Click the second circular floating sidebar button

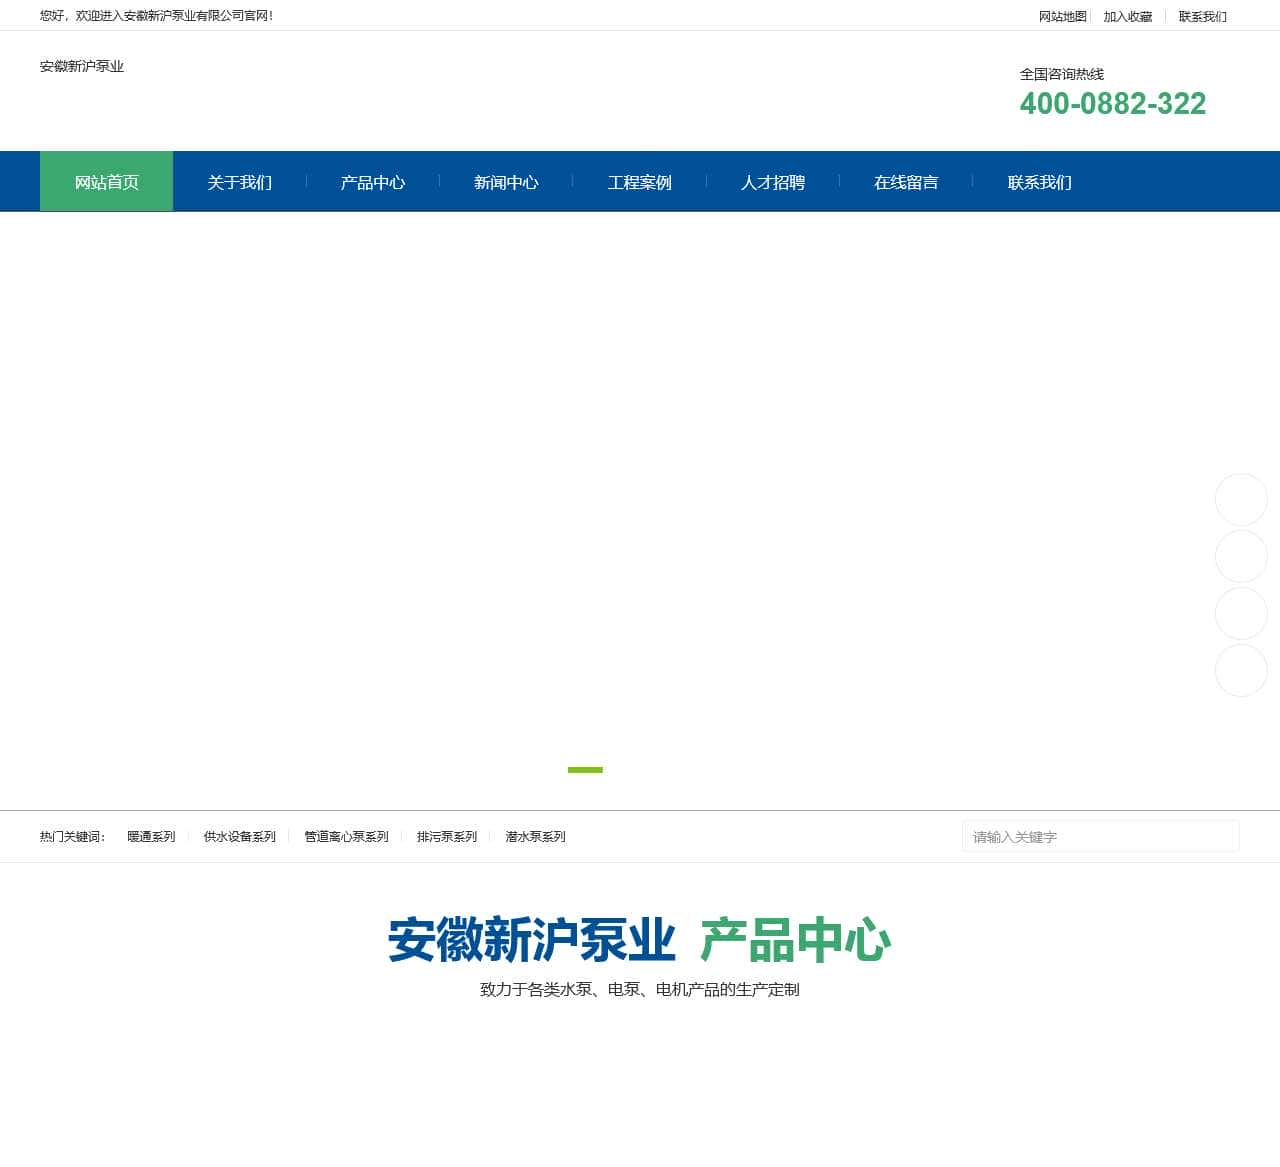click(x=1240, y=556)
